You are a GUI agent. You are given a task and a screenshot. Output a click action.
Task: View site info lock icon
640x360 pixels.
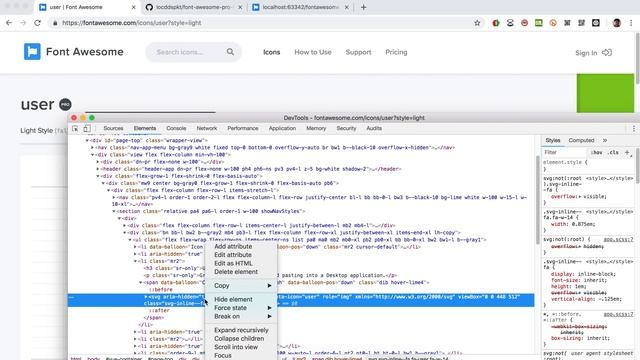(55, 23)
